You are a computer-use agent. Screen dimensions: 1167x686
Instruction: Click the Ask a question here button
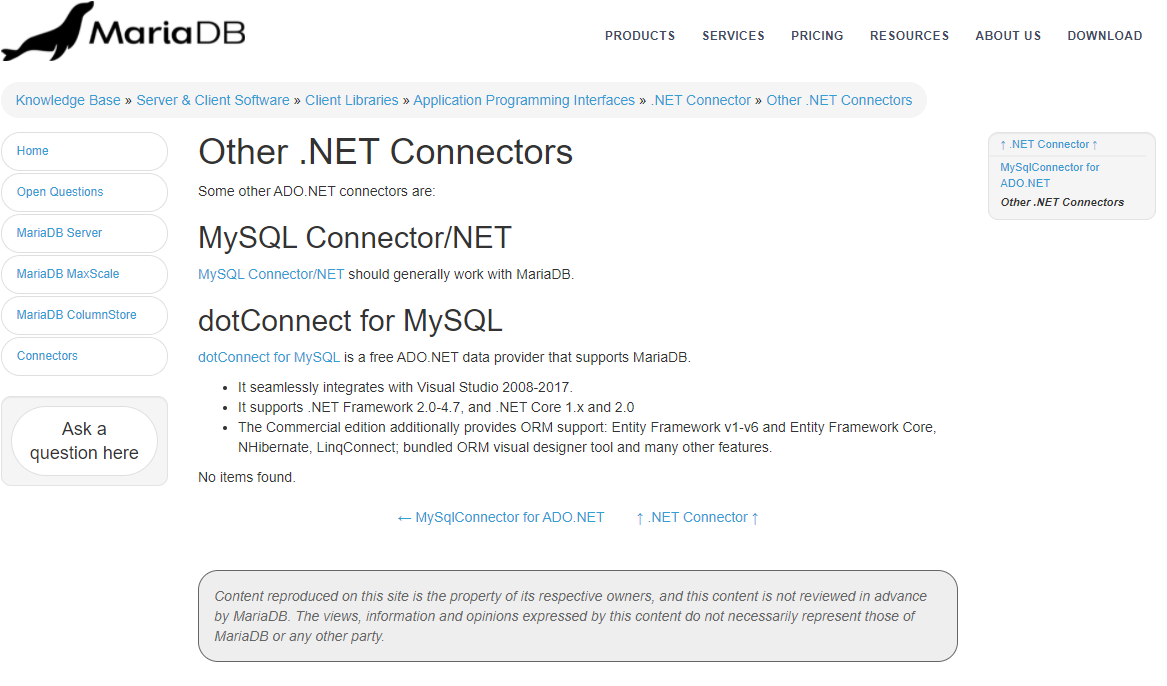point(84,441)
